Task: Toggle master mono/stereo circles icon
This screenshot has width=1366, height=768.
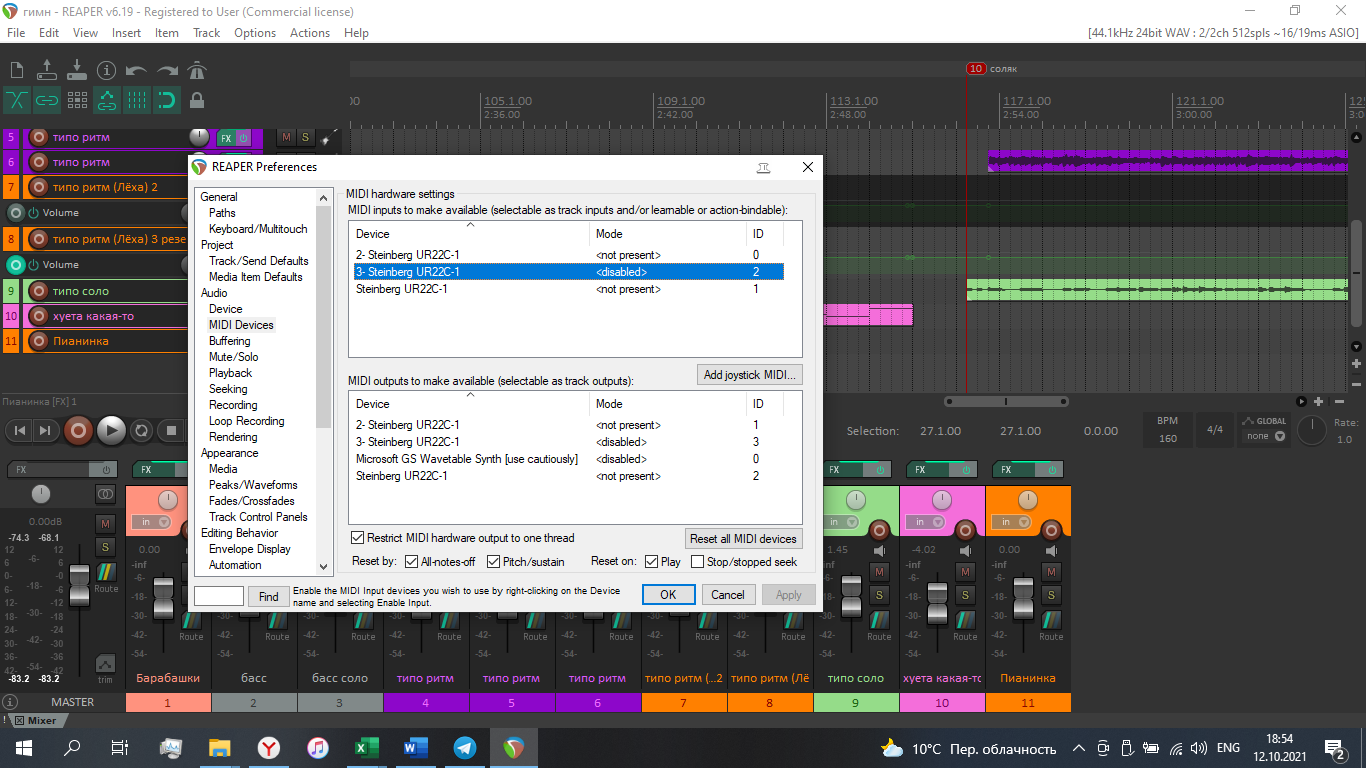Action: (105, 494)
